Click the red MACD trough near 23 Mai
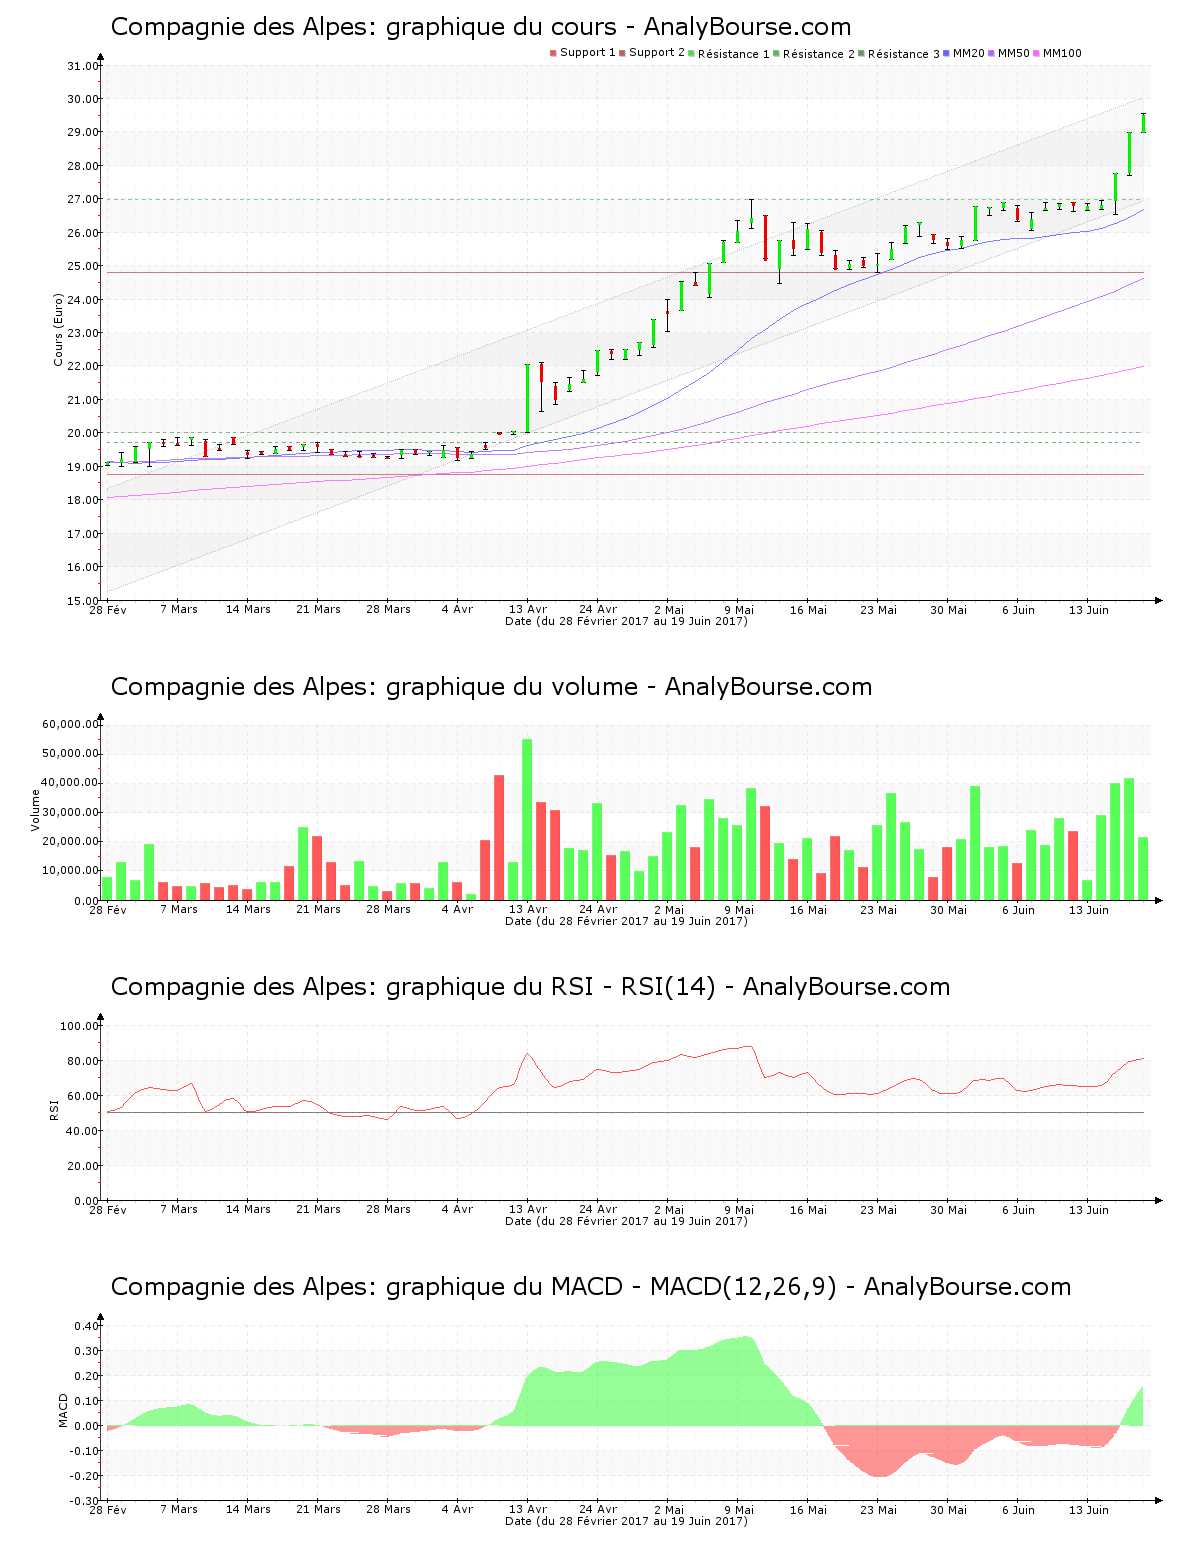The width and height of the screenshot is (1200, 1550). tap(880, 1452)
